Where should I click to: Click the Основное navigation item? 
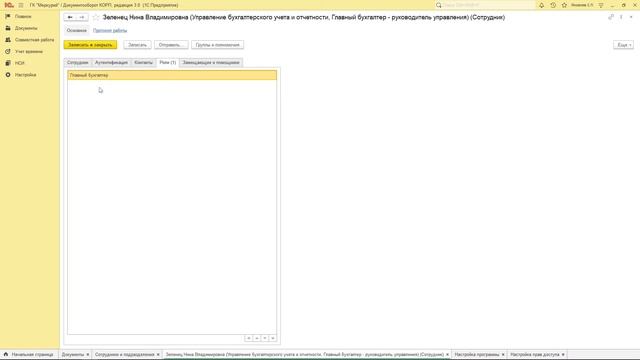(77, 30)
